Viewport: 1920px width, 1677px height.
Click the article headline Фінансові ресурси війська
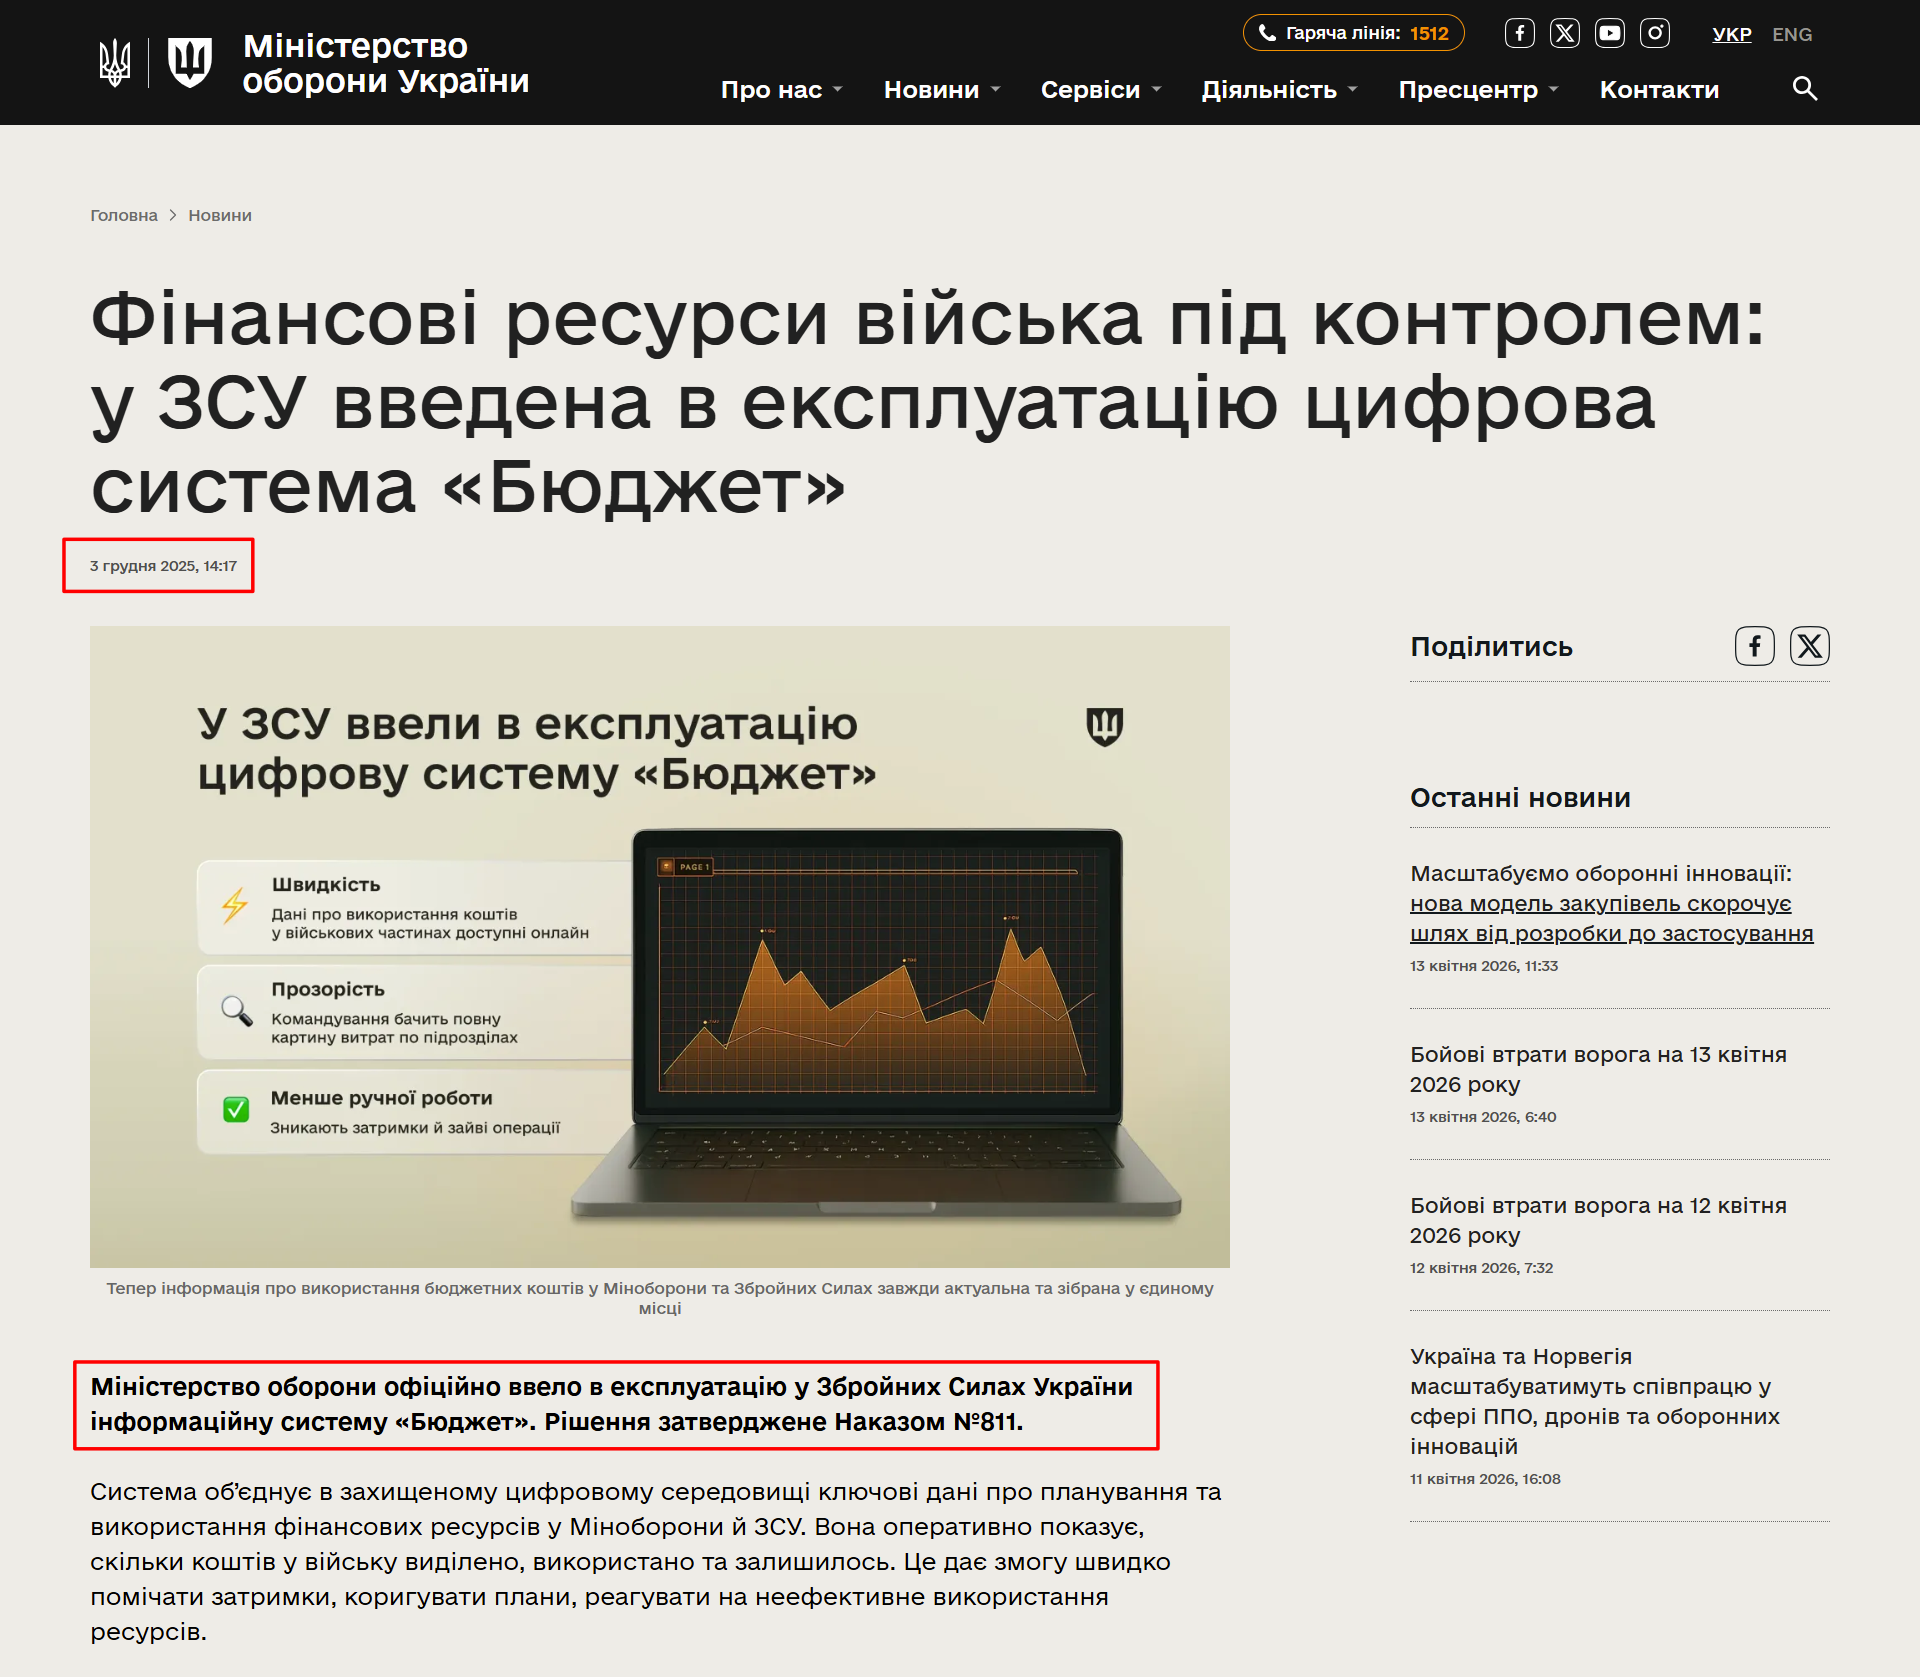click(x=928, y=403)
